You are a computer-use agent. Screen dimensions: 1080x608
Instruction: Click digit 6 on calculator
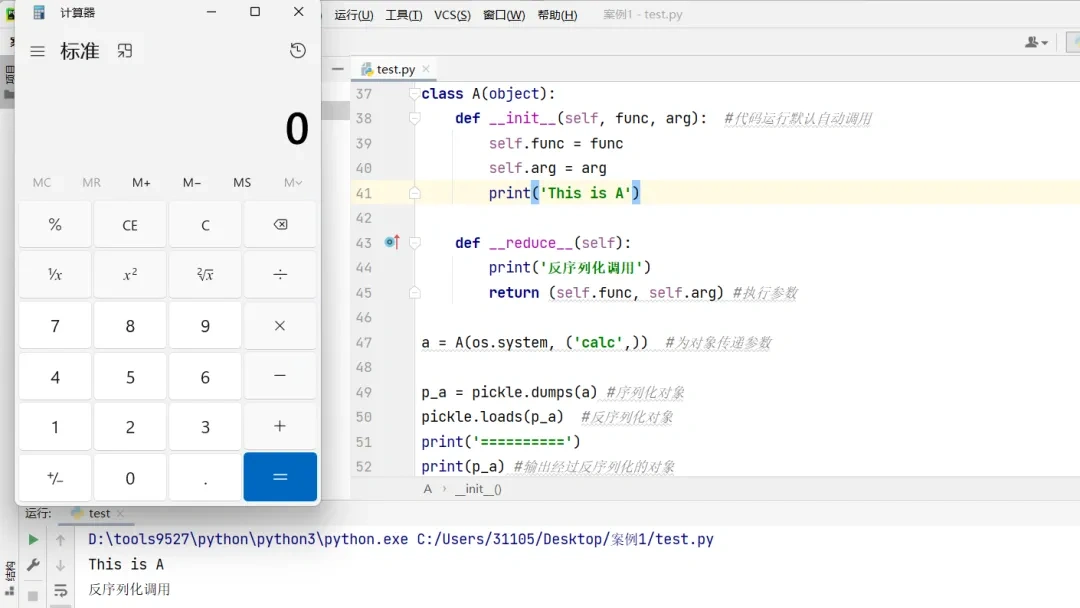click(x=205, y=377)
